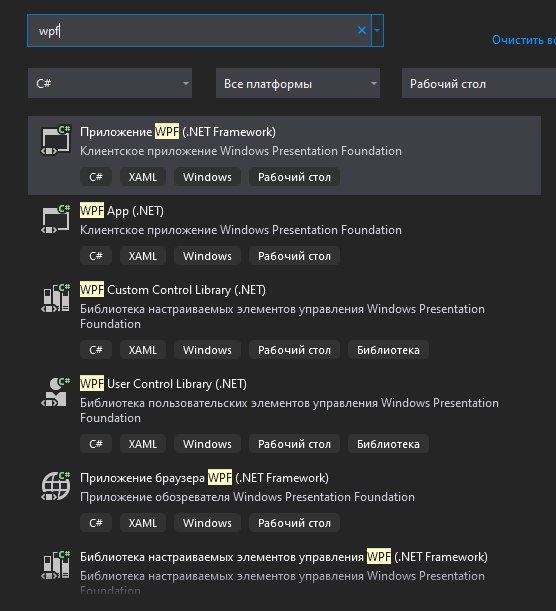Open the search history dropdown arrow
The image size is (556, 611).
(x=377, y=30)
